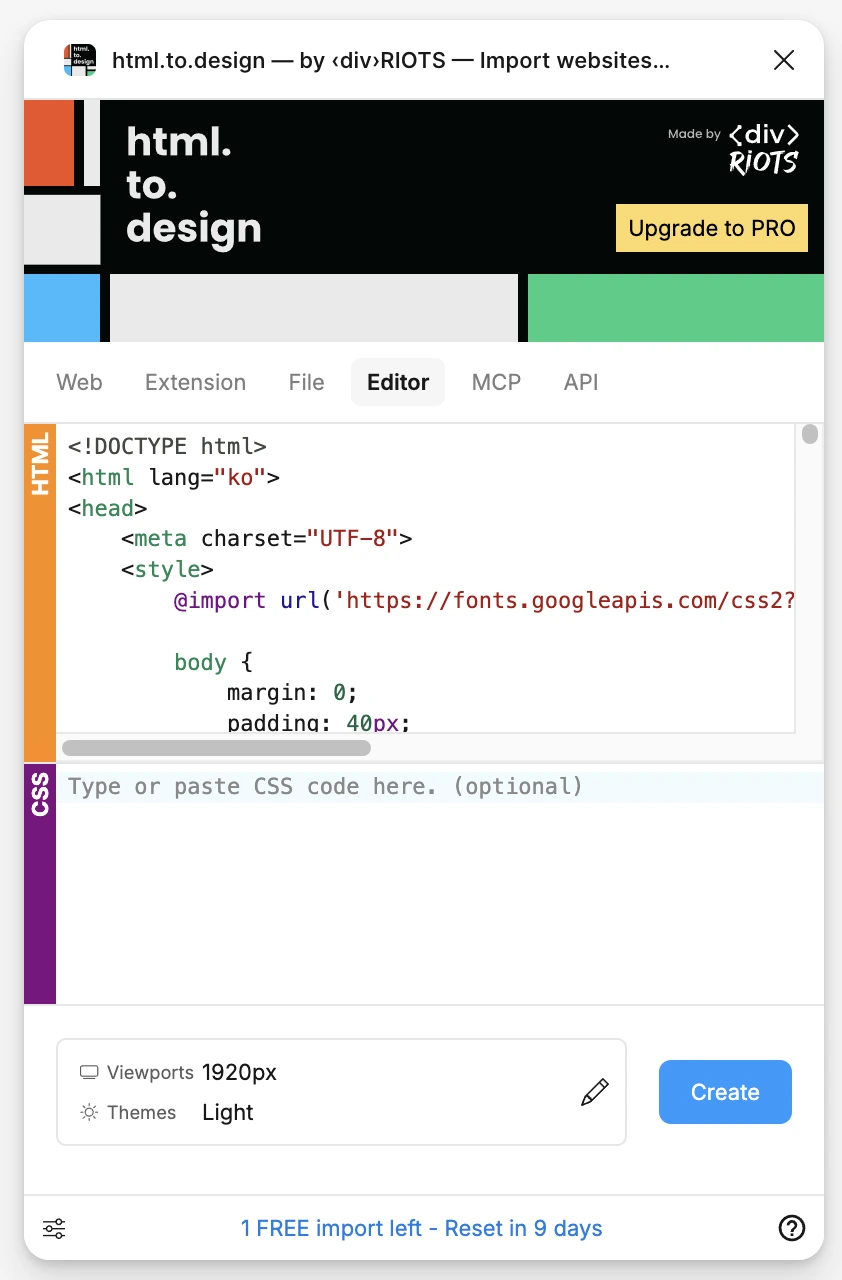Viewport: 842px width, 1280px height.
Task: Click the Create button
Action: pyautogui.click(x=725, y=1092)
